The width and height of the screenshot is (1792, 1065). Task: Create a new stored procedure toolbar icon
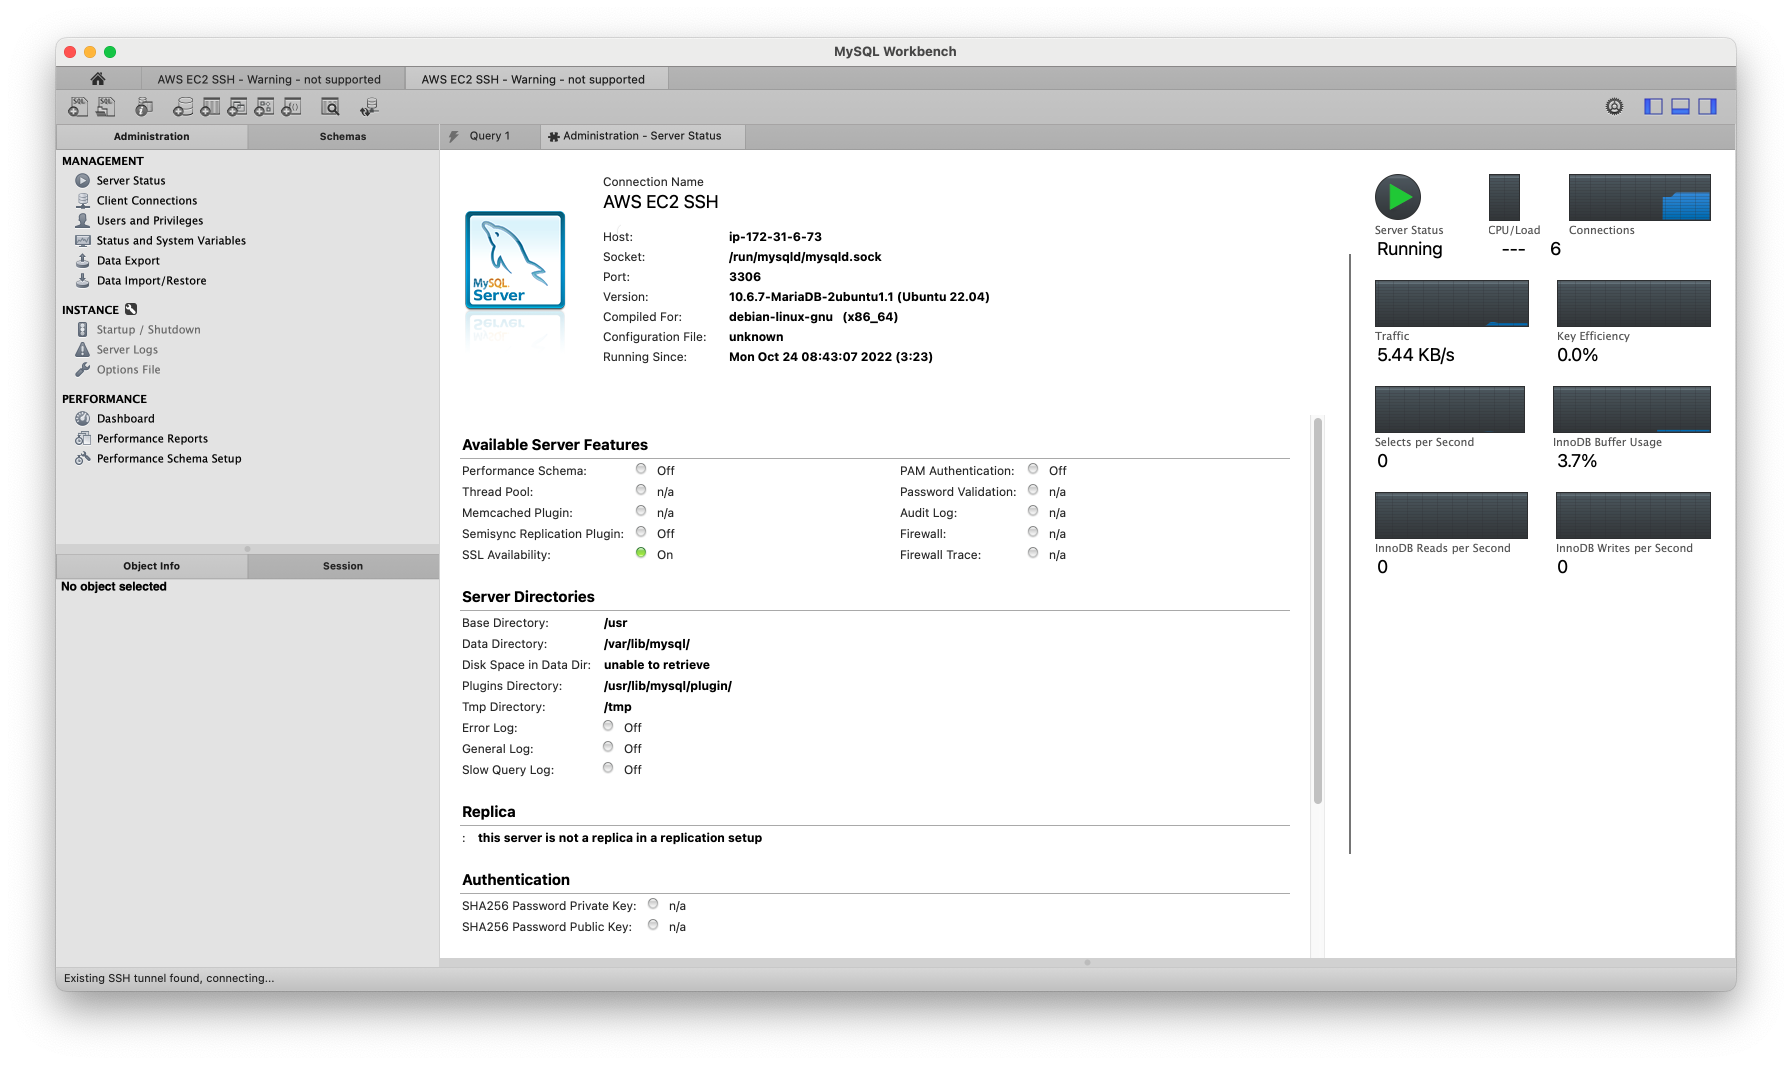pyautogui.click(x=264, y=107)
